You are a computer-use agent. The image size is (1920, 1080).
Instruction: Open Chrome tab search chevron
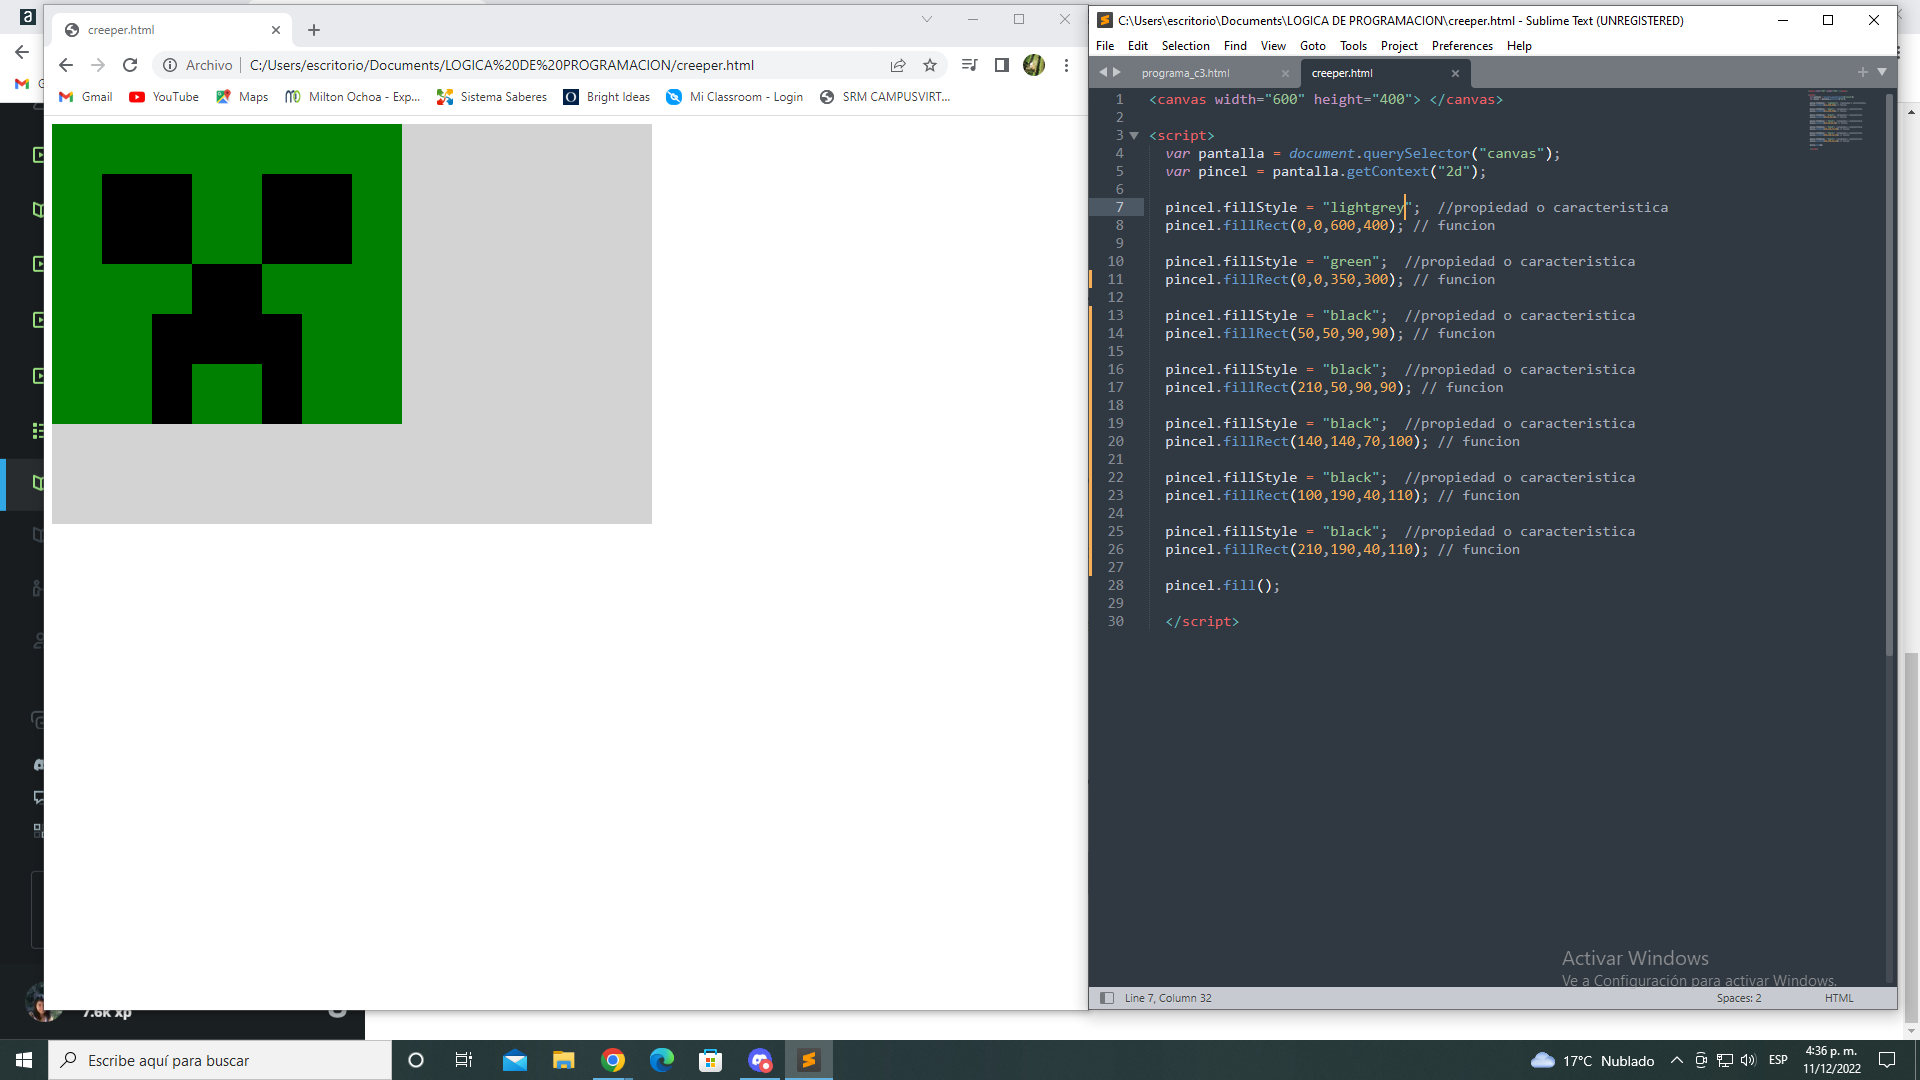[927, 19]
